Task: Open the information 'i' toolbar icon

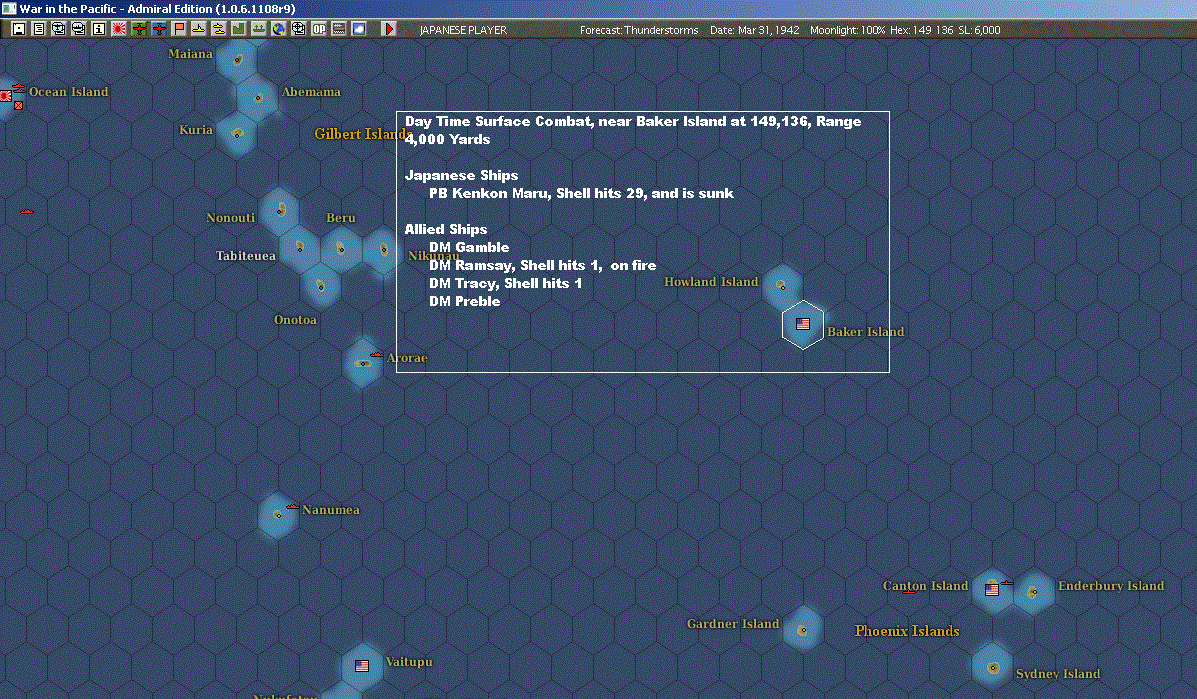Action: 98,29
